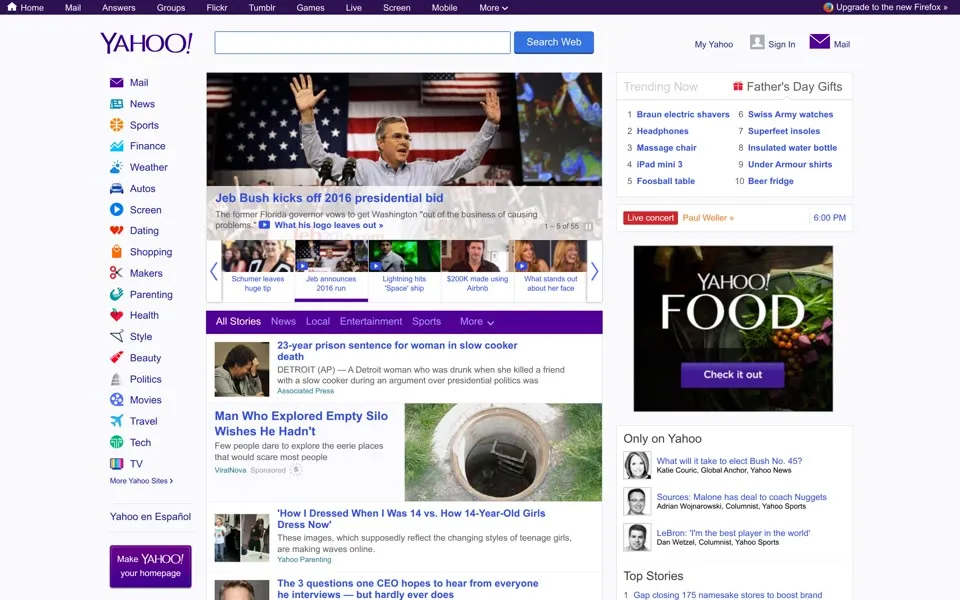960x600 pixels.
Task: Open the Braun electric shavers trending link
Action: coord(683,114)
